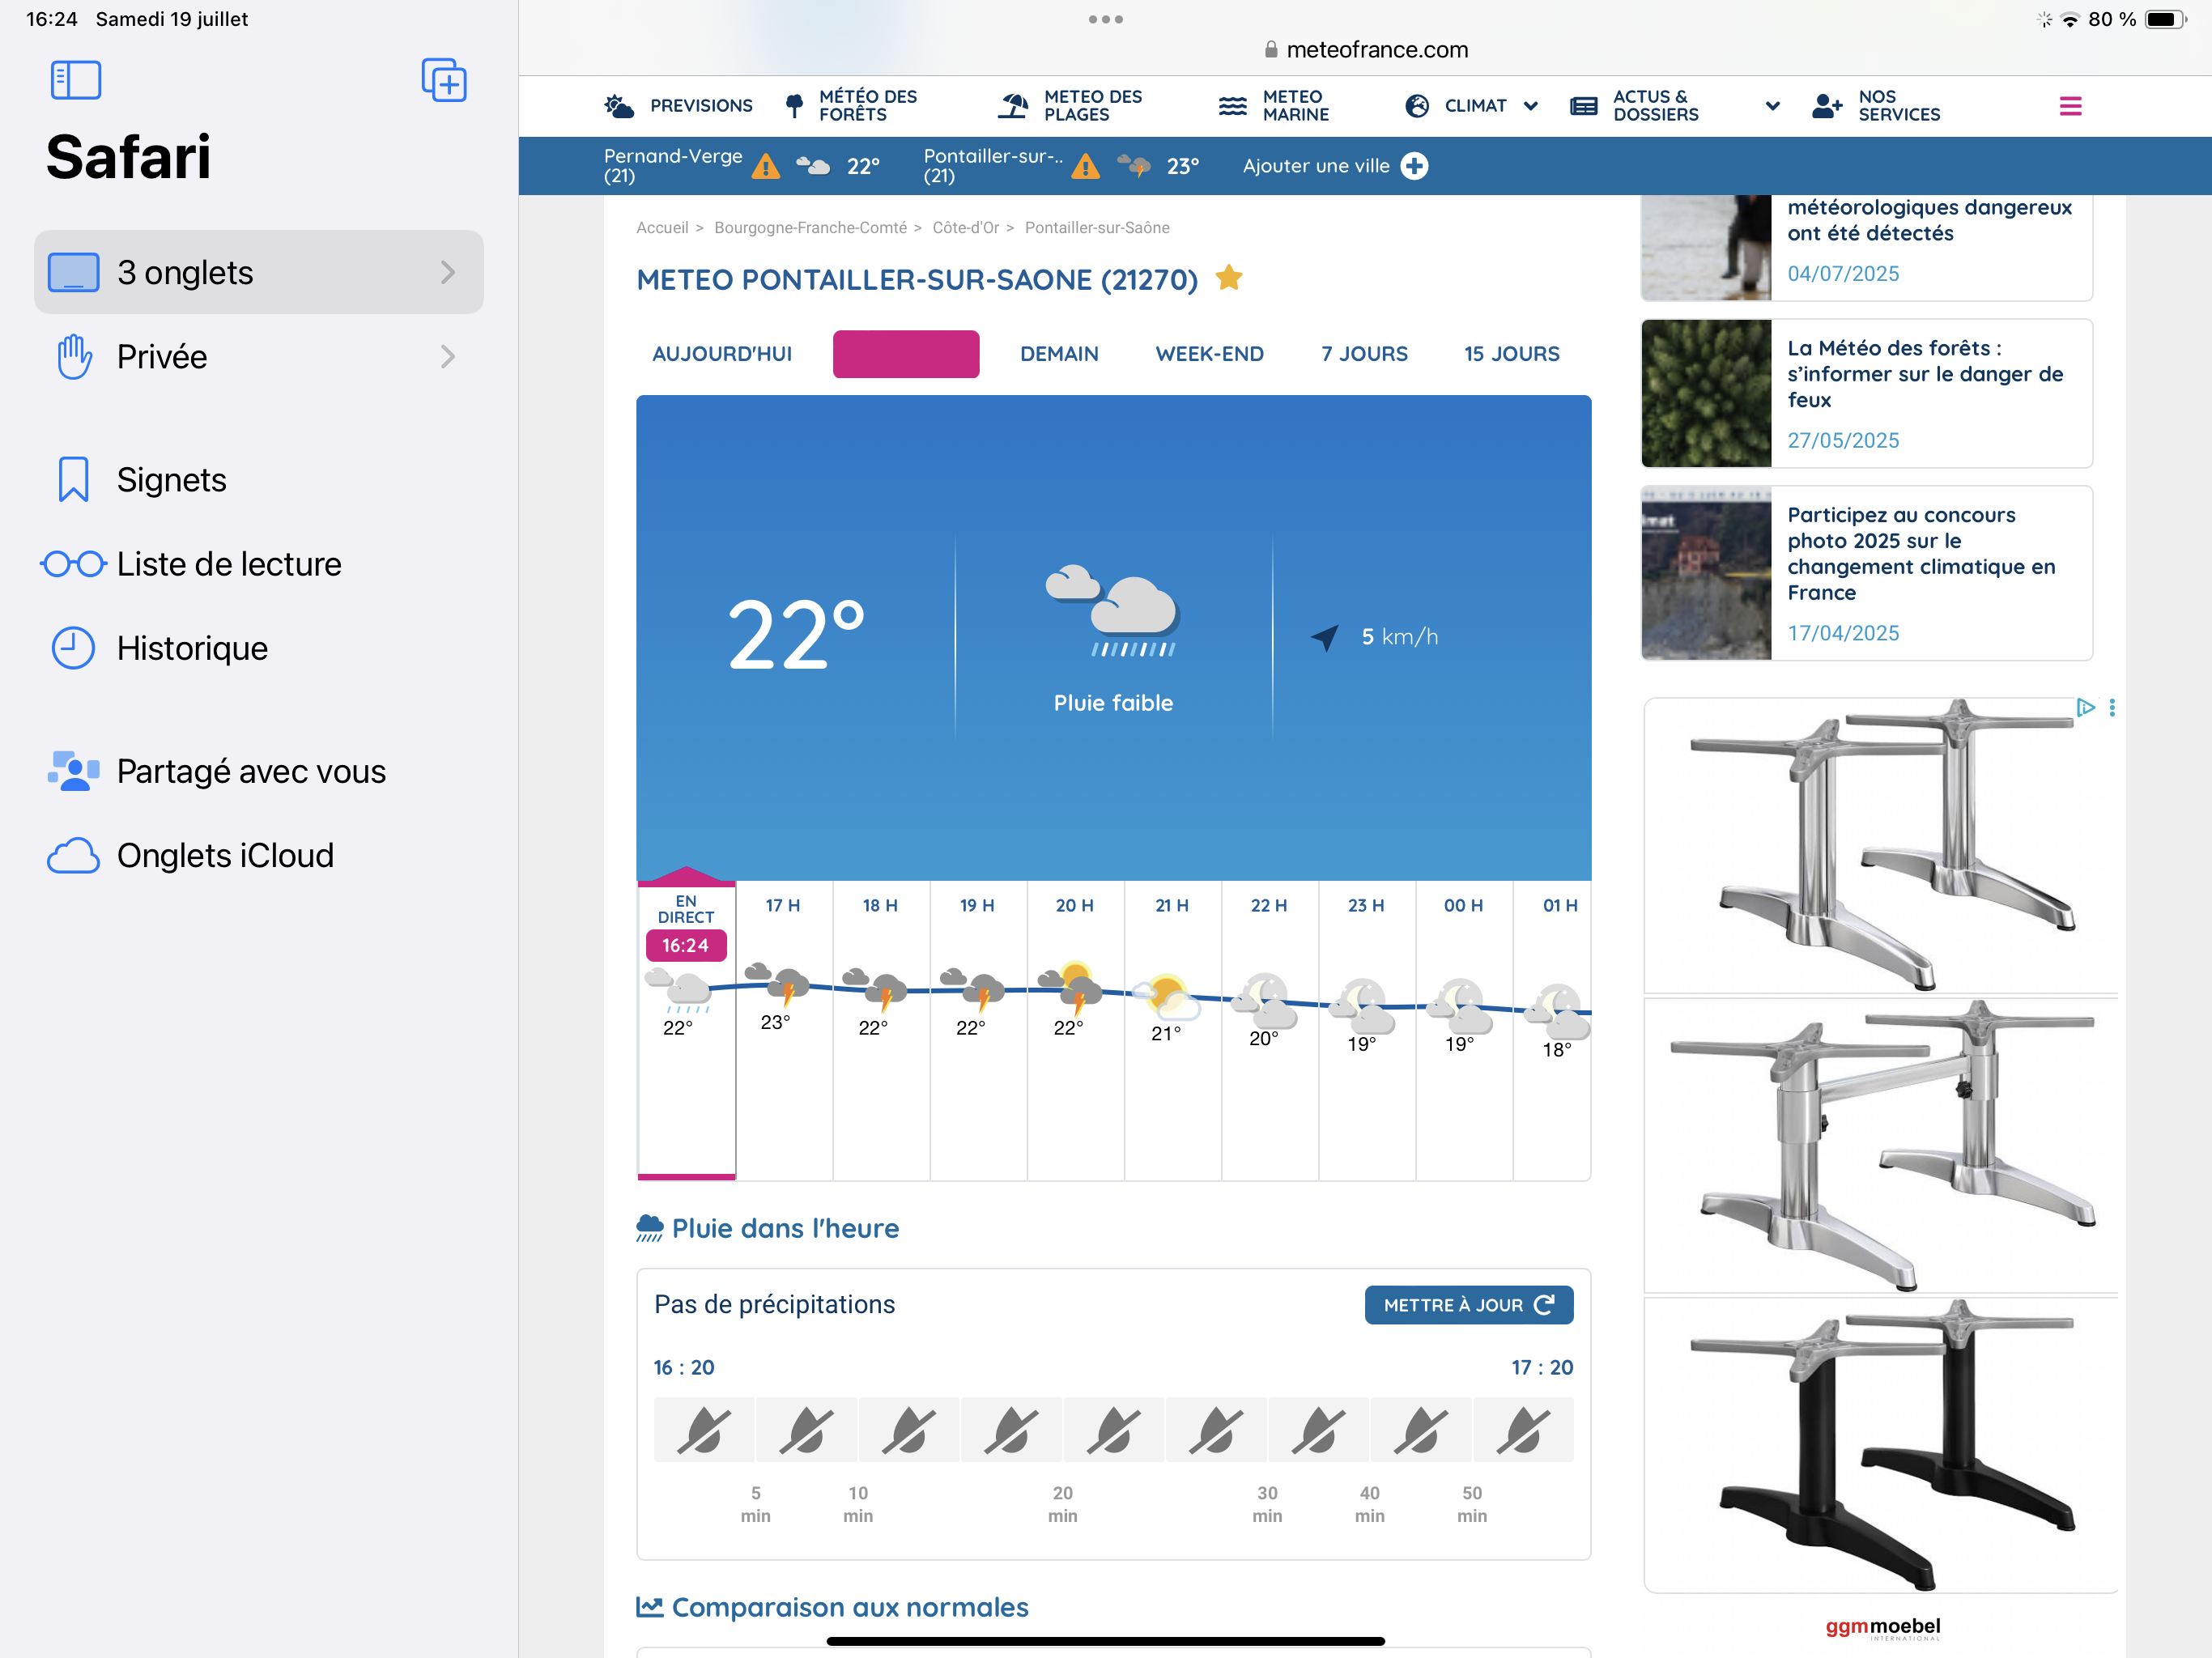Open Nos Services menu
The width and height of the screenshot is (2212, 1658).
(1876, 106)
